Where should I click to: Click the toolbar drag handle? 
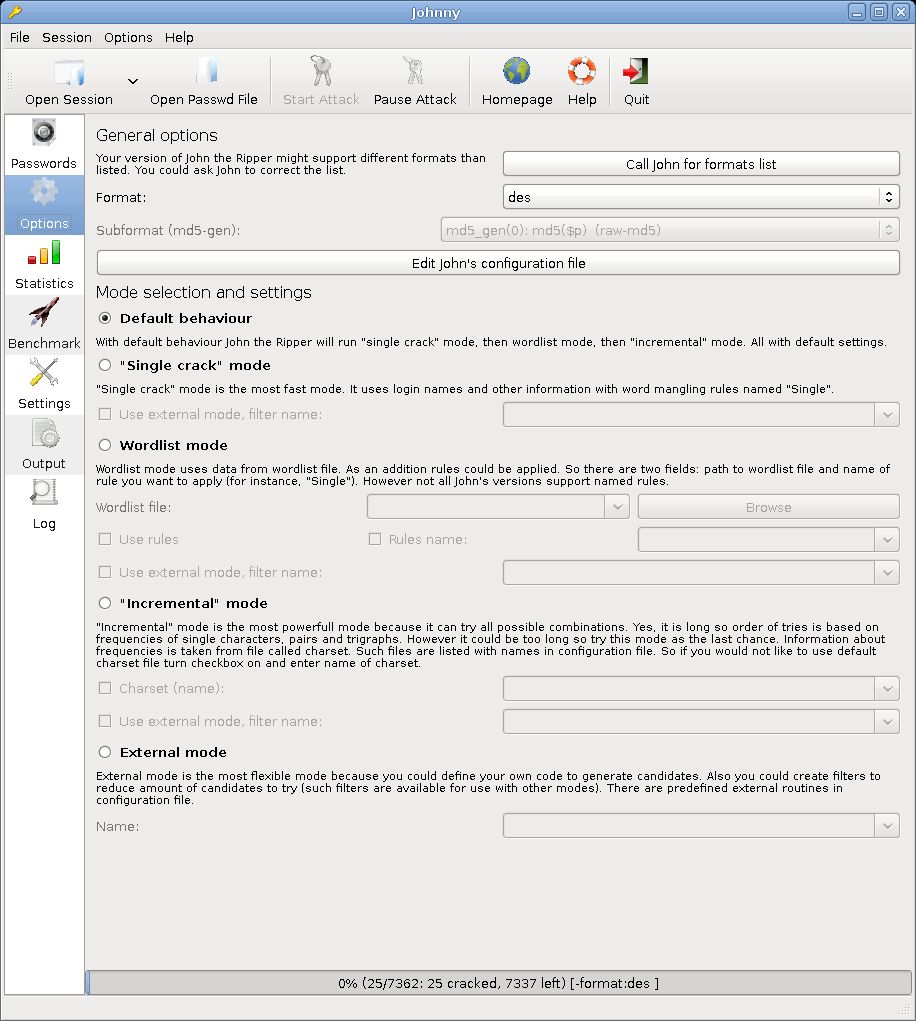(10, 81)
